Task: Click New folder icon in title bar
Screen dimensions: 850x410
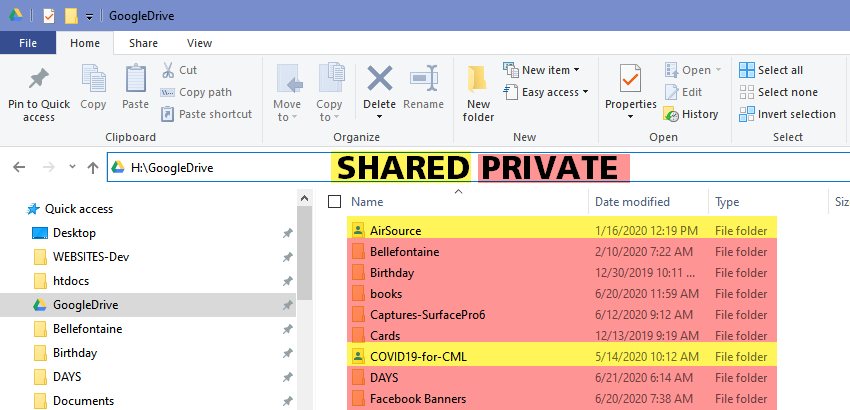Action: pos(71,16)
